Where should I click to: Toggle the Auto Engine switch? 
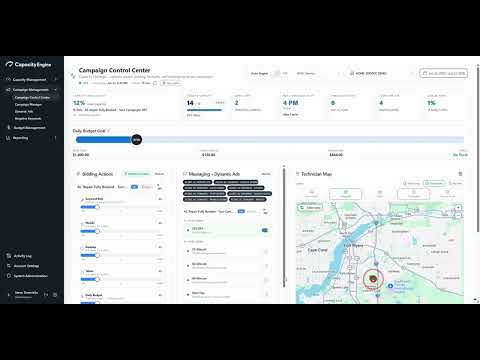pyautogui.click(x=275, y=73)
